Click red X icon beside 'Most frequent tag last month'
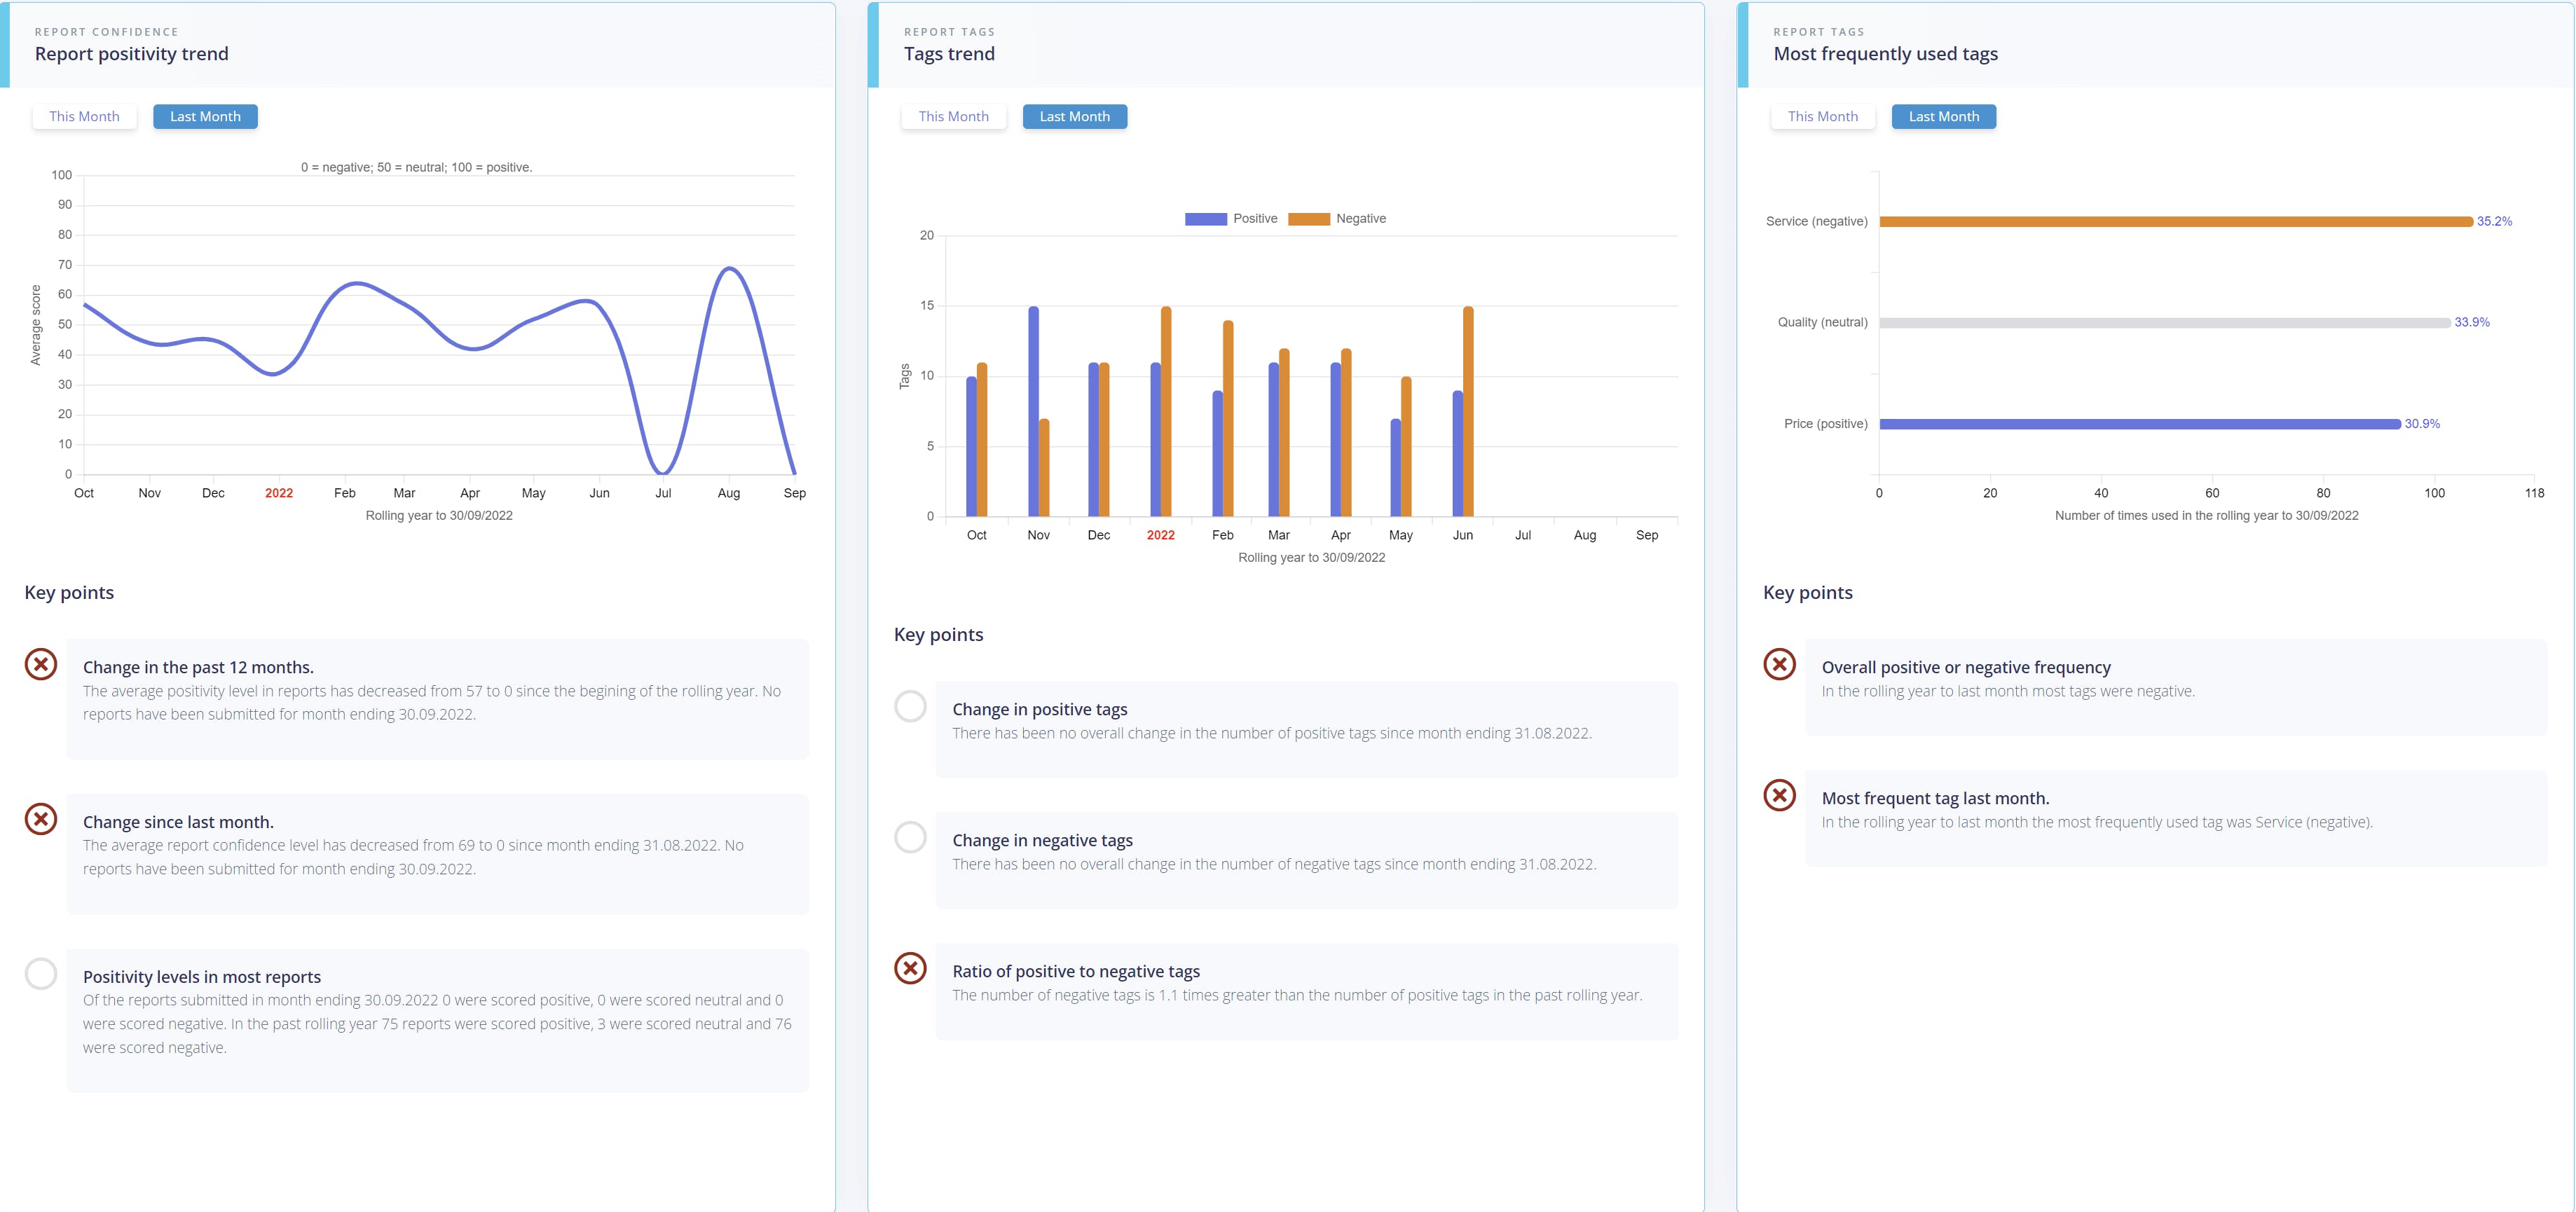This screenshot has height=1212, width=2576. tap(1780, 795)
